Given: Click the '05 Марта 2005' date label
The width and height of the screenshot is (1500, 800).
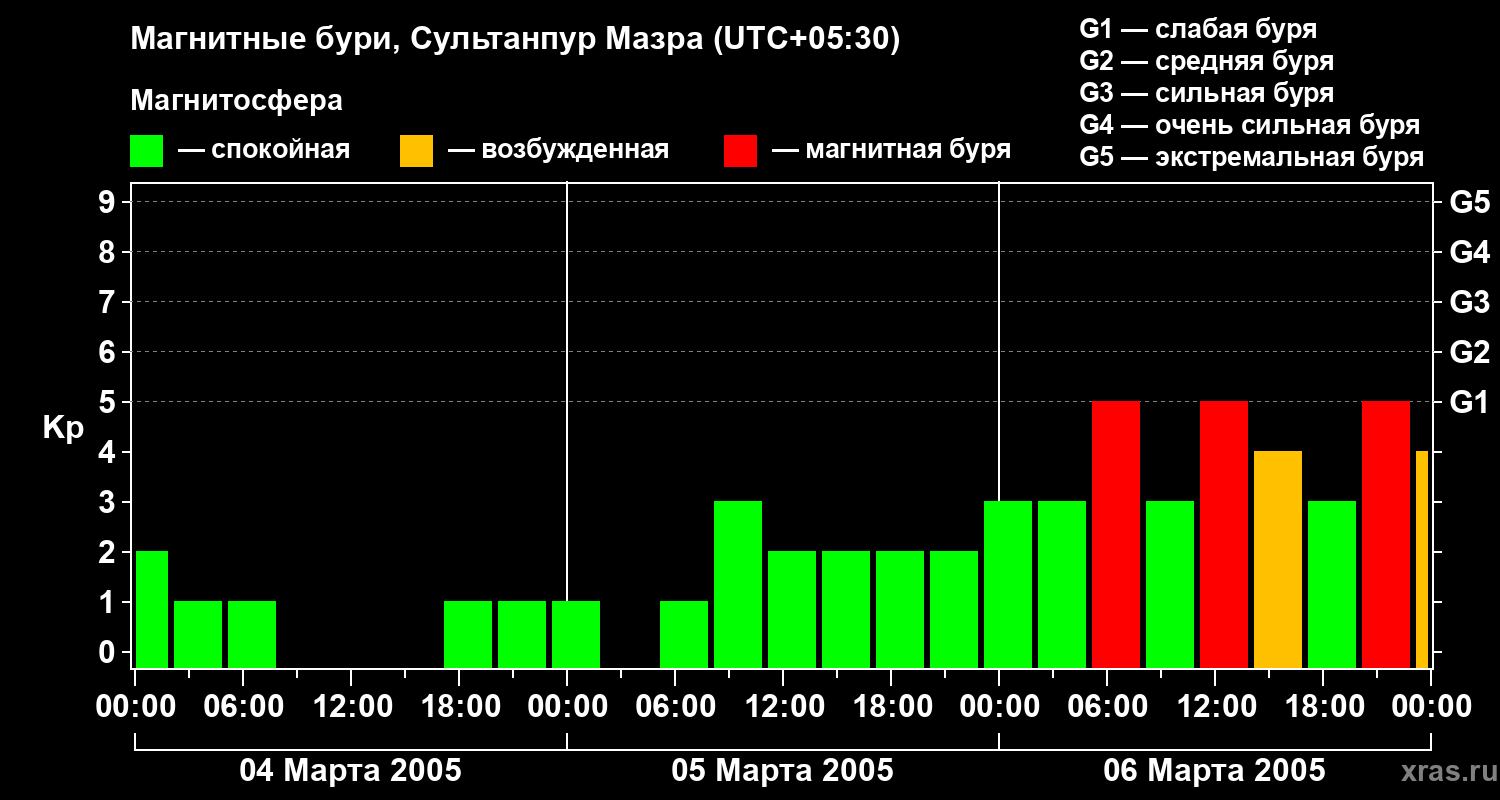Looking at the screenshot, I should 783,770.
